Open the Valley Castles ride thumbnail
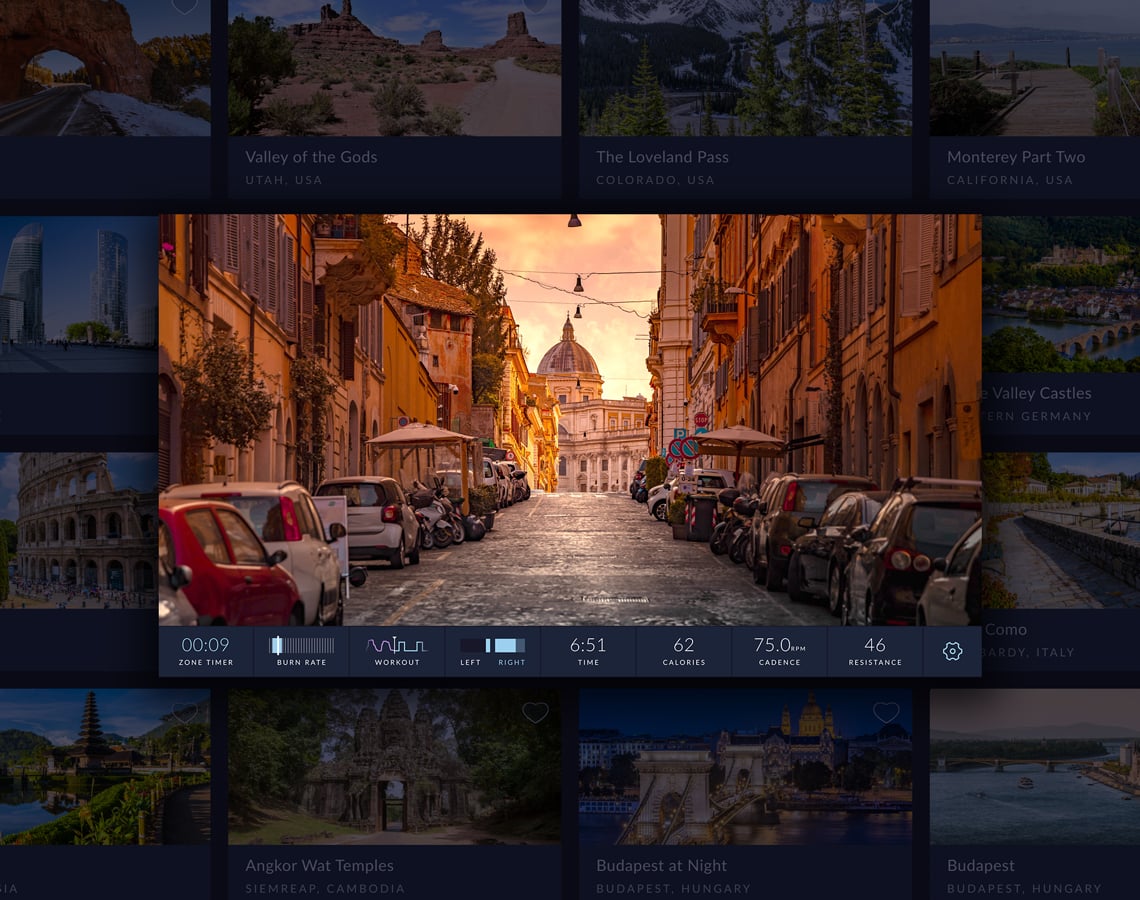 pyautogui.click(x=1061, y=294)
